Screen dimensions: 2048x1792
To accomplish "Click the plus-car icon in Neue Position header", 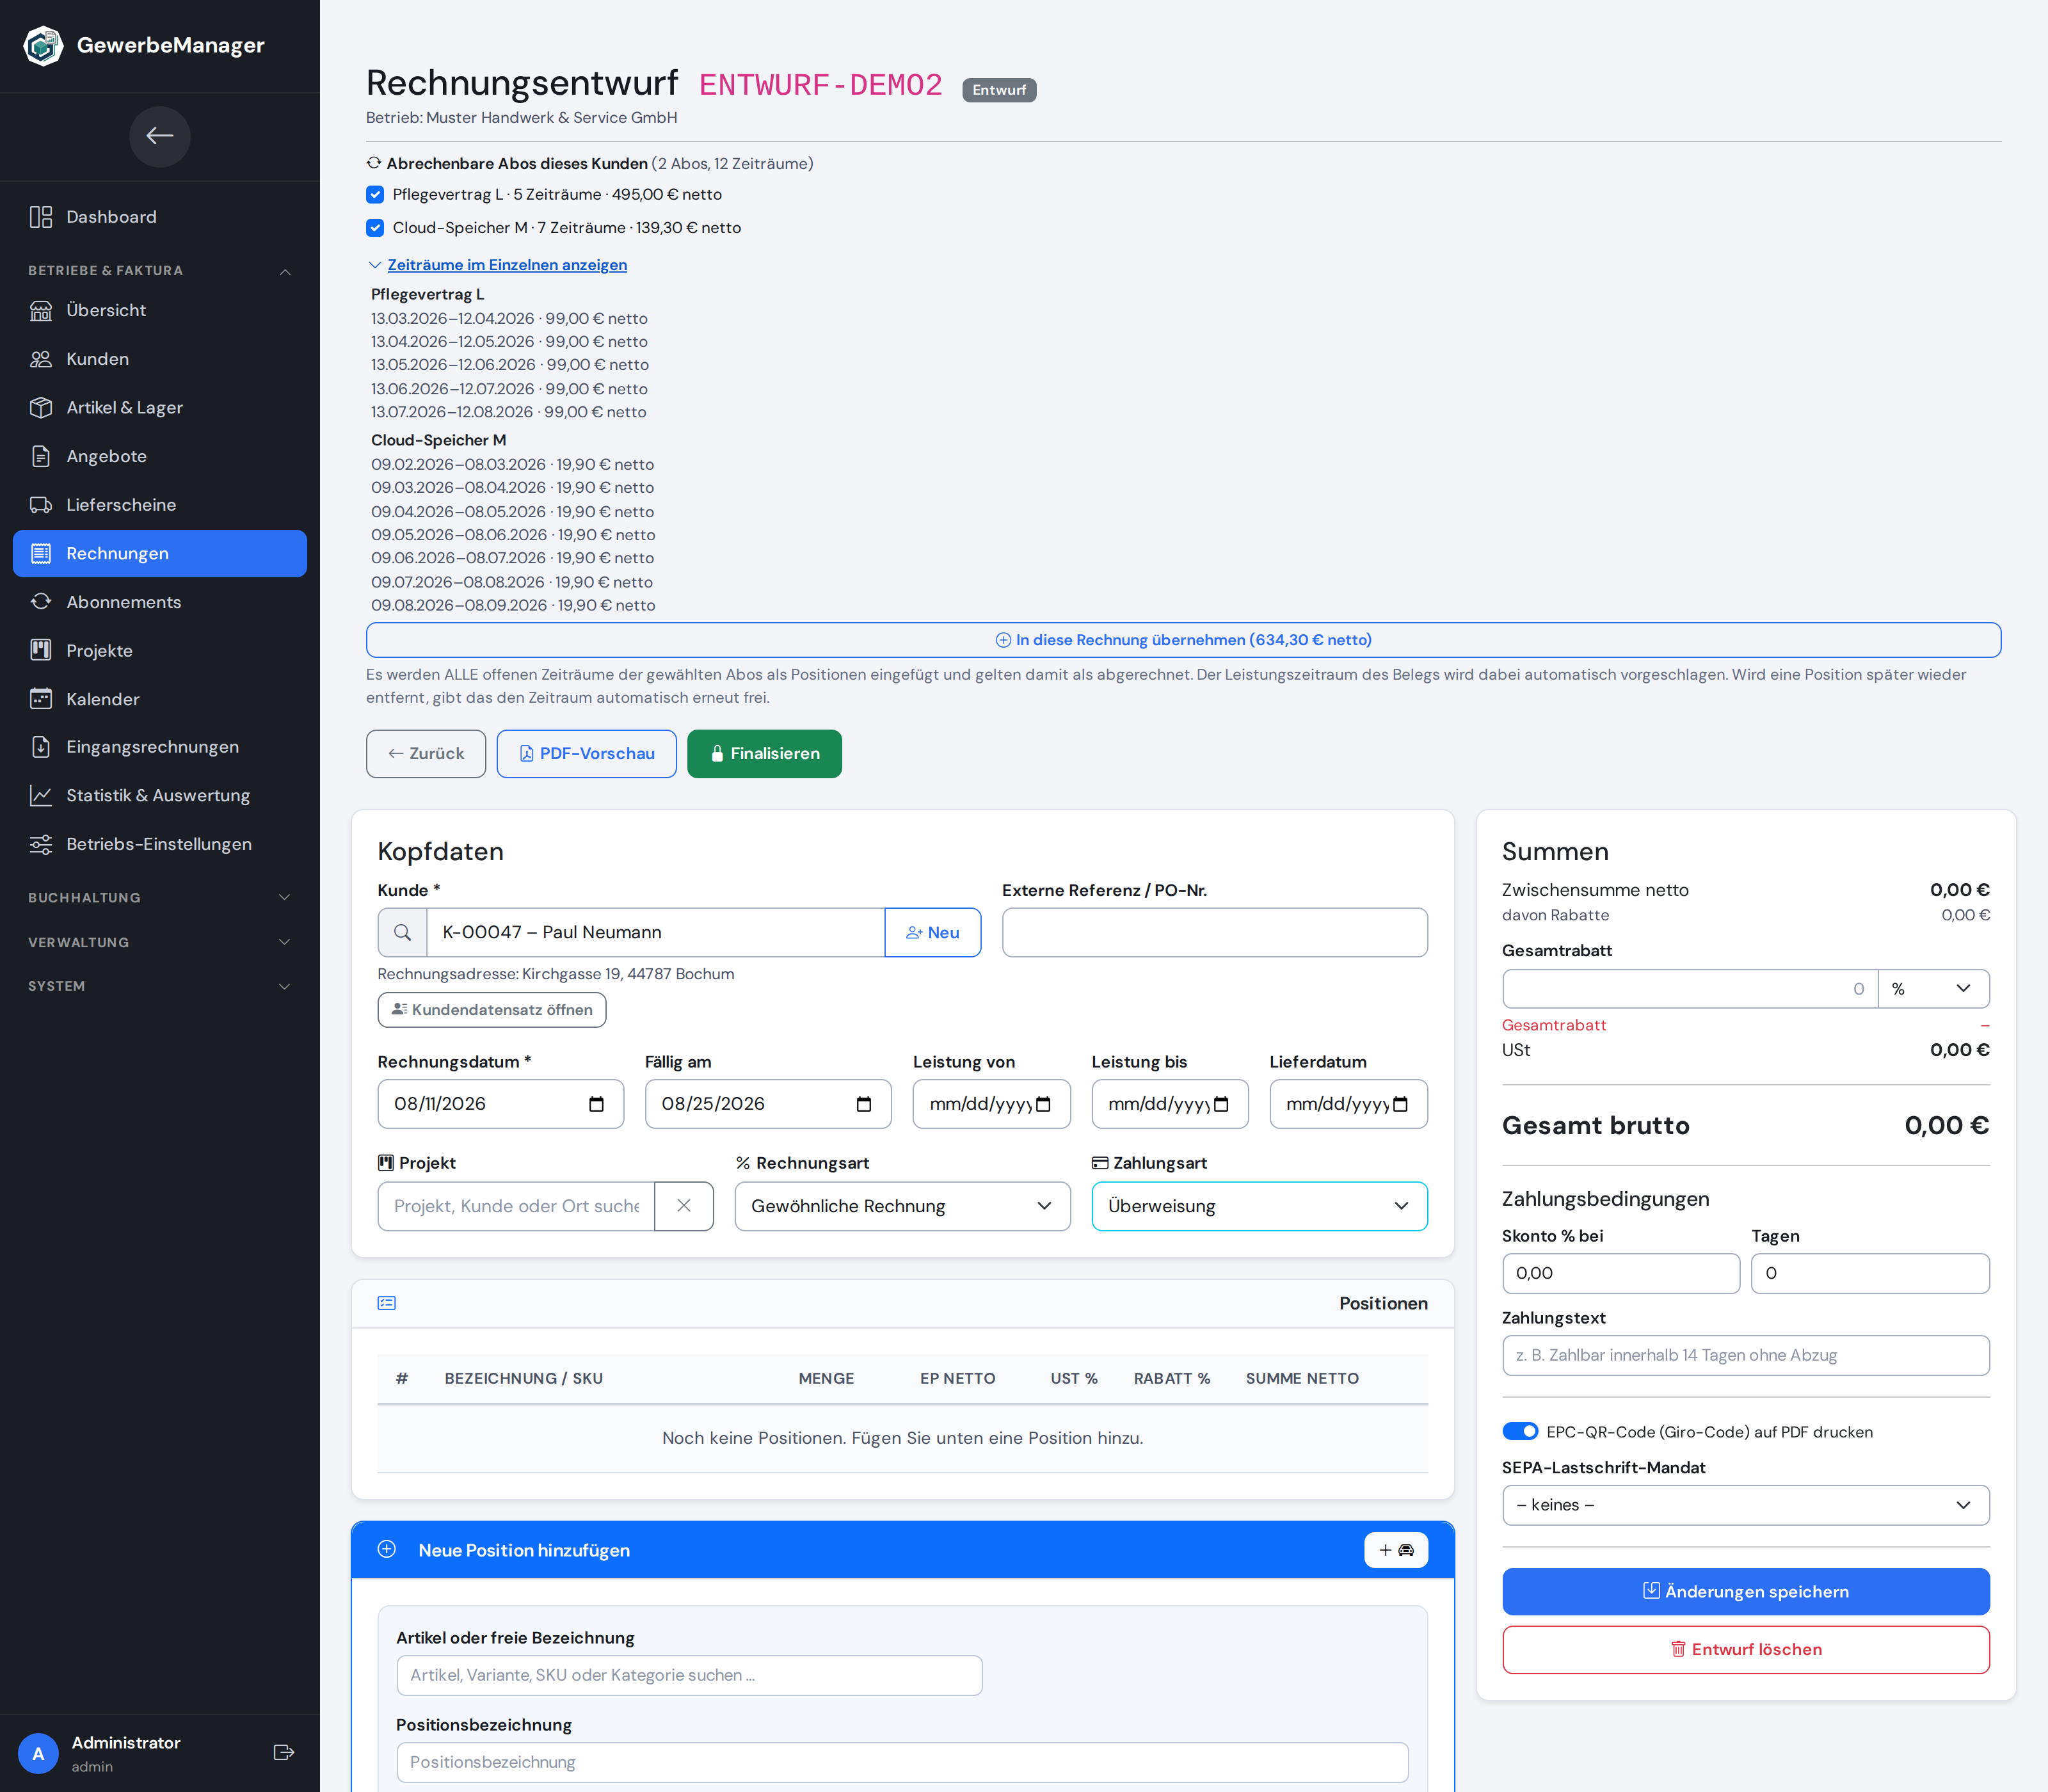I will click(x=1396, y=1550).
